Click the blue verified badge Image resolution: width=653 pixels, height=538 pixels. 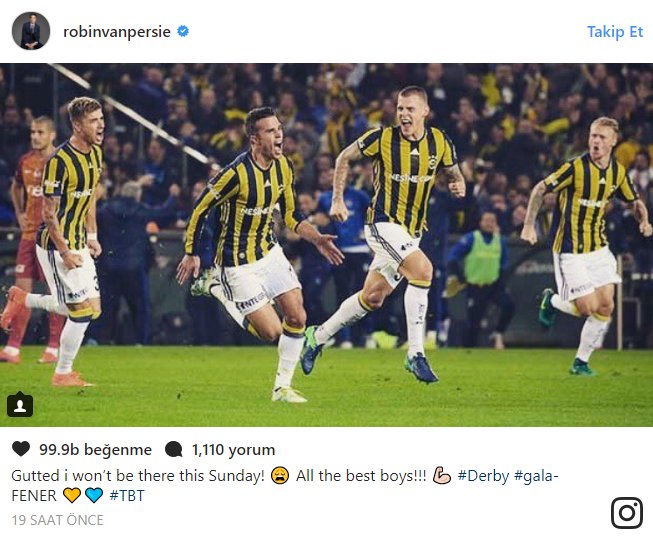click(183, 31)
